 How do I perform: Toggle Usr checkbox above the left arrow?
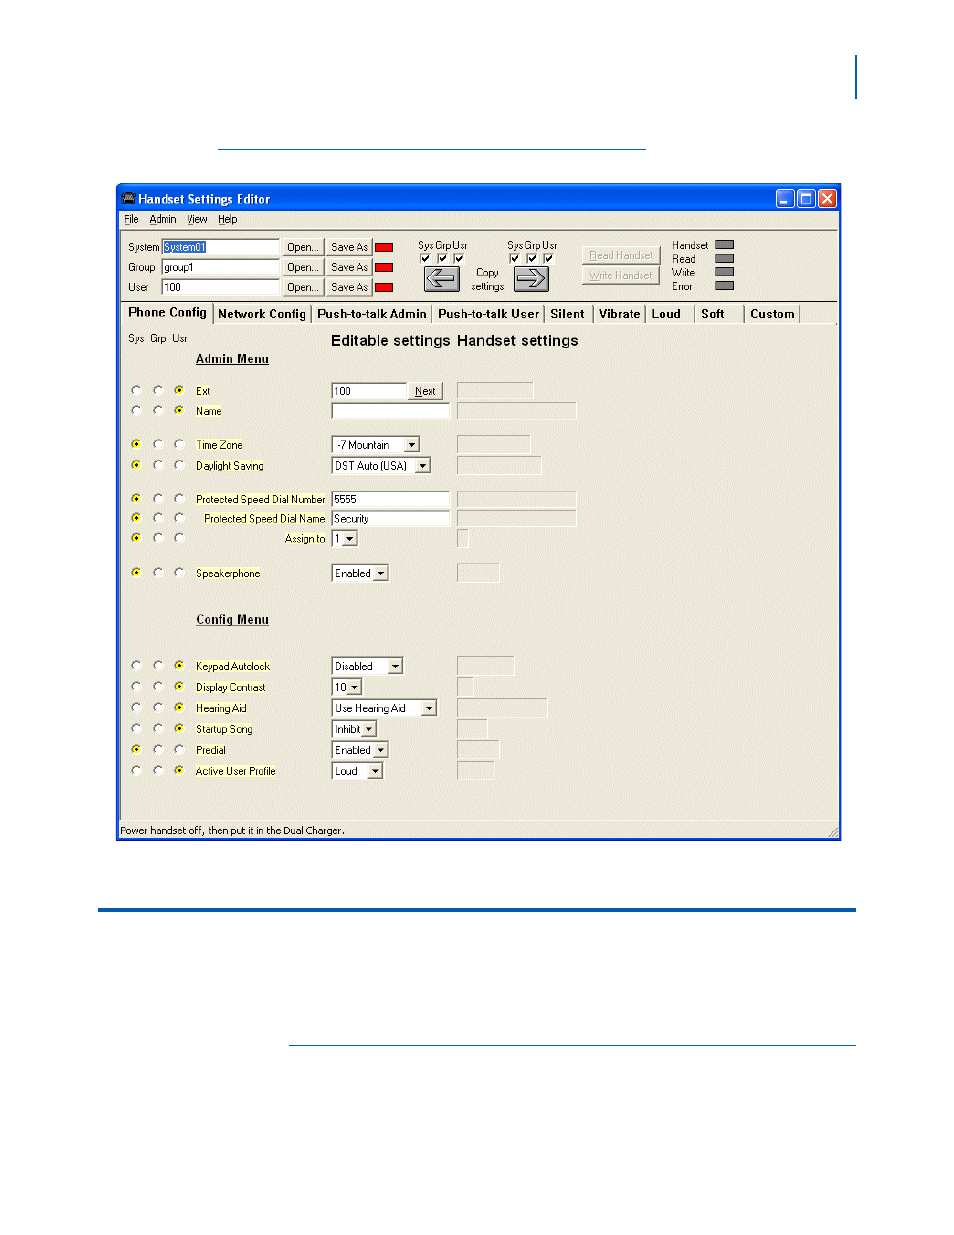(459, 258)
